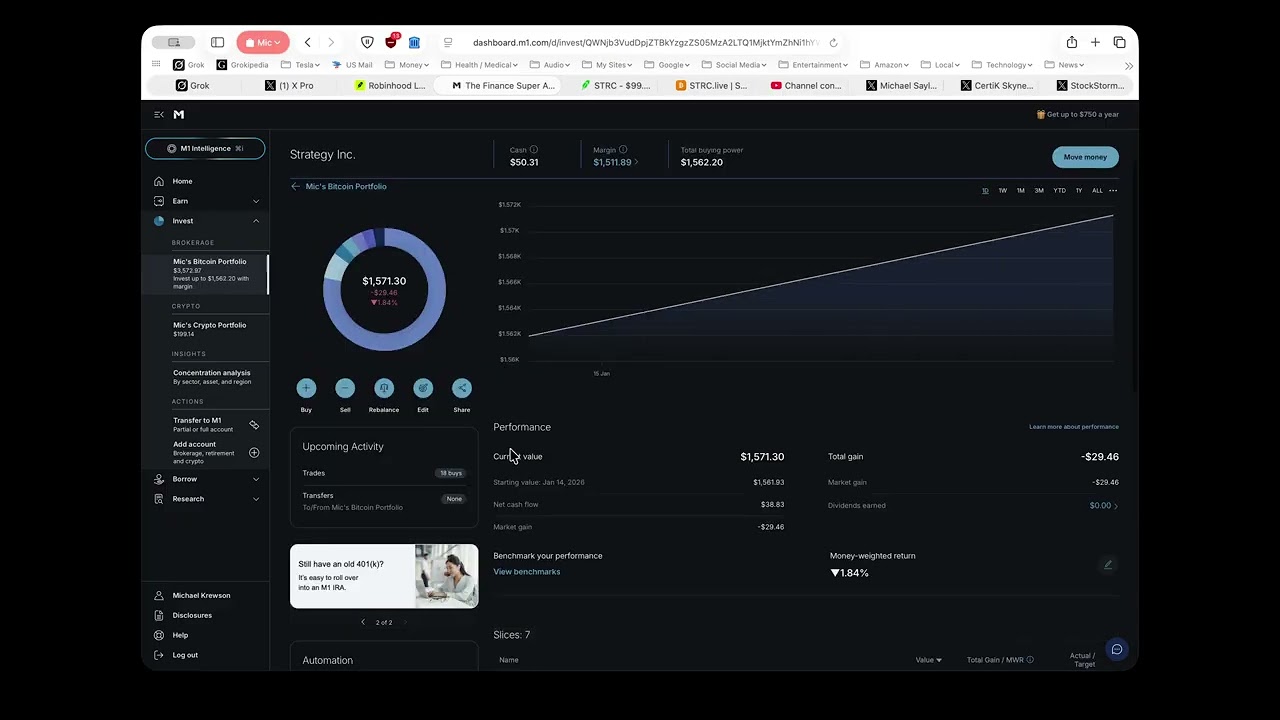Show more bookmarks overflow chevron
1280x720 pixels.
(1128, 65)
